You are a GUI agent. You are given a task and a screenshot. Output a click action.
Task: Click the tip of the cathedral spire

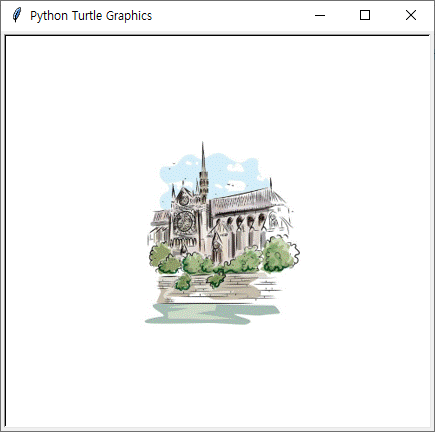203,144
